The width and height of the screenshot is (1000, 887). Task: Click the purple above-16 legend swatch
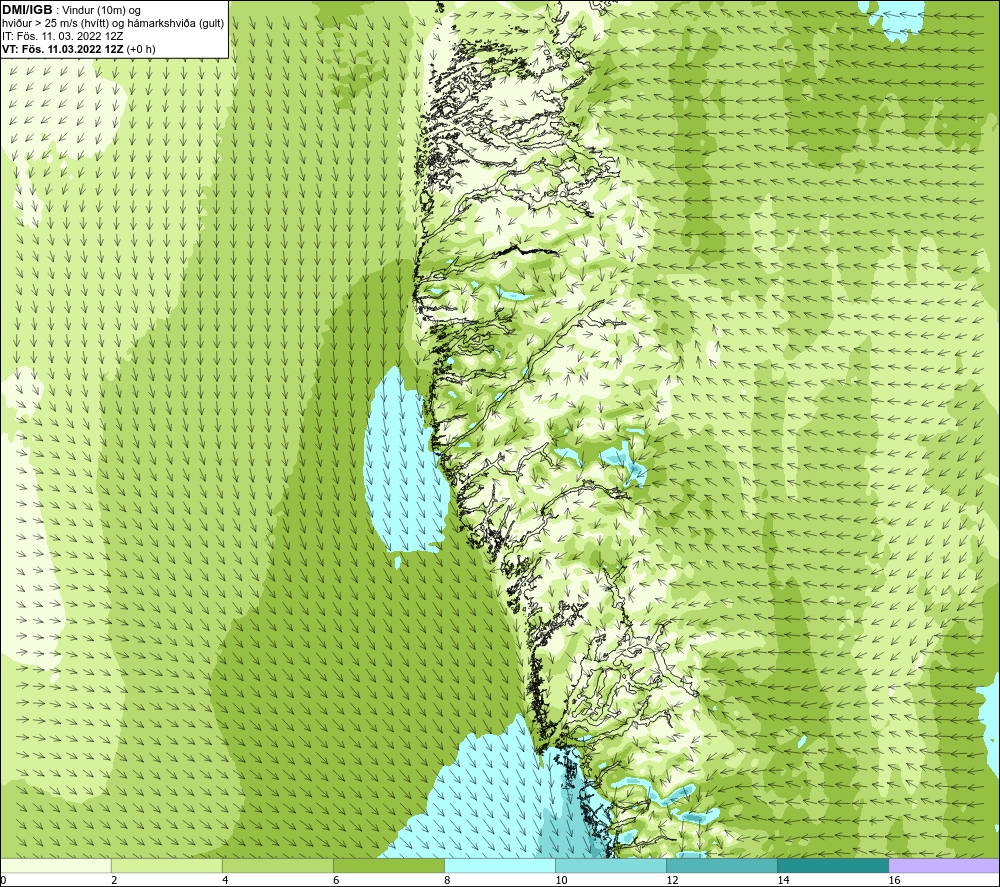(944, 866)
